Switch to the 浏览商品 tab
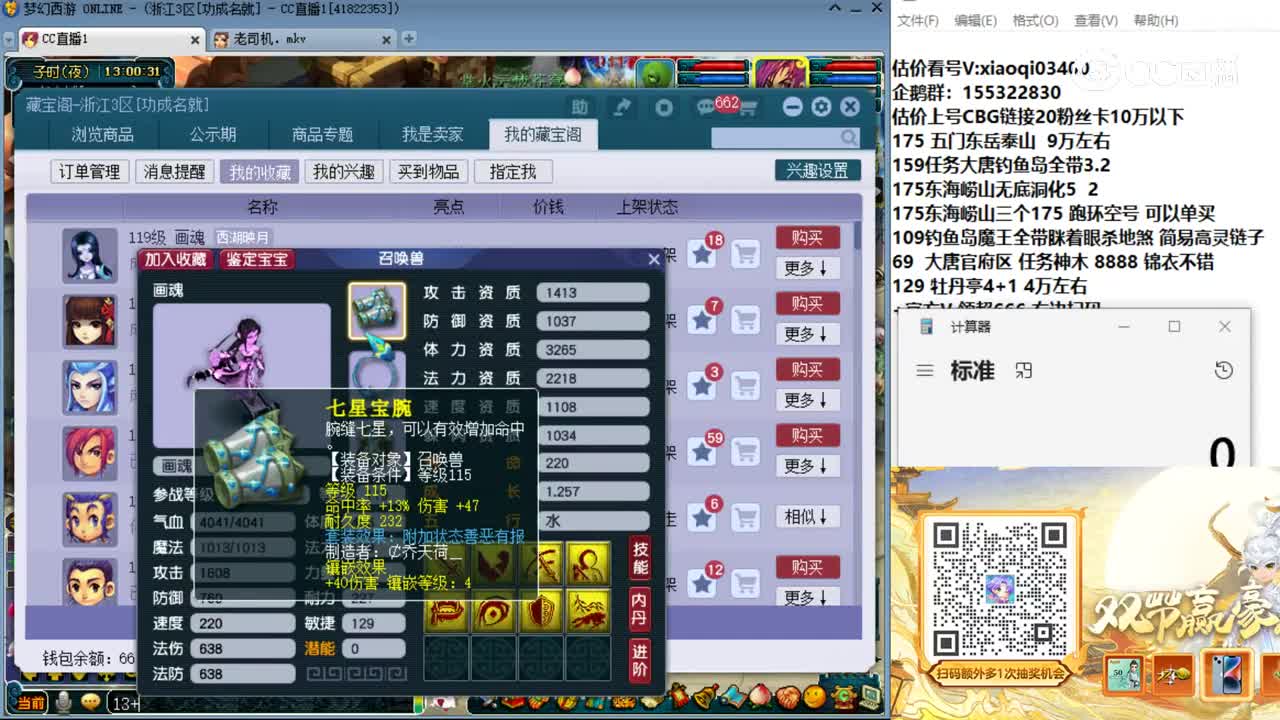The height and width of the screenshot is (720, 1280). point(102,134)
